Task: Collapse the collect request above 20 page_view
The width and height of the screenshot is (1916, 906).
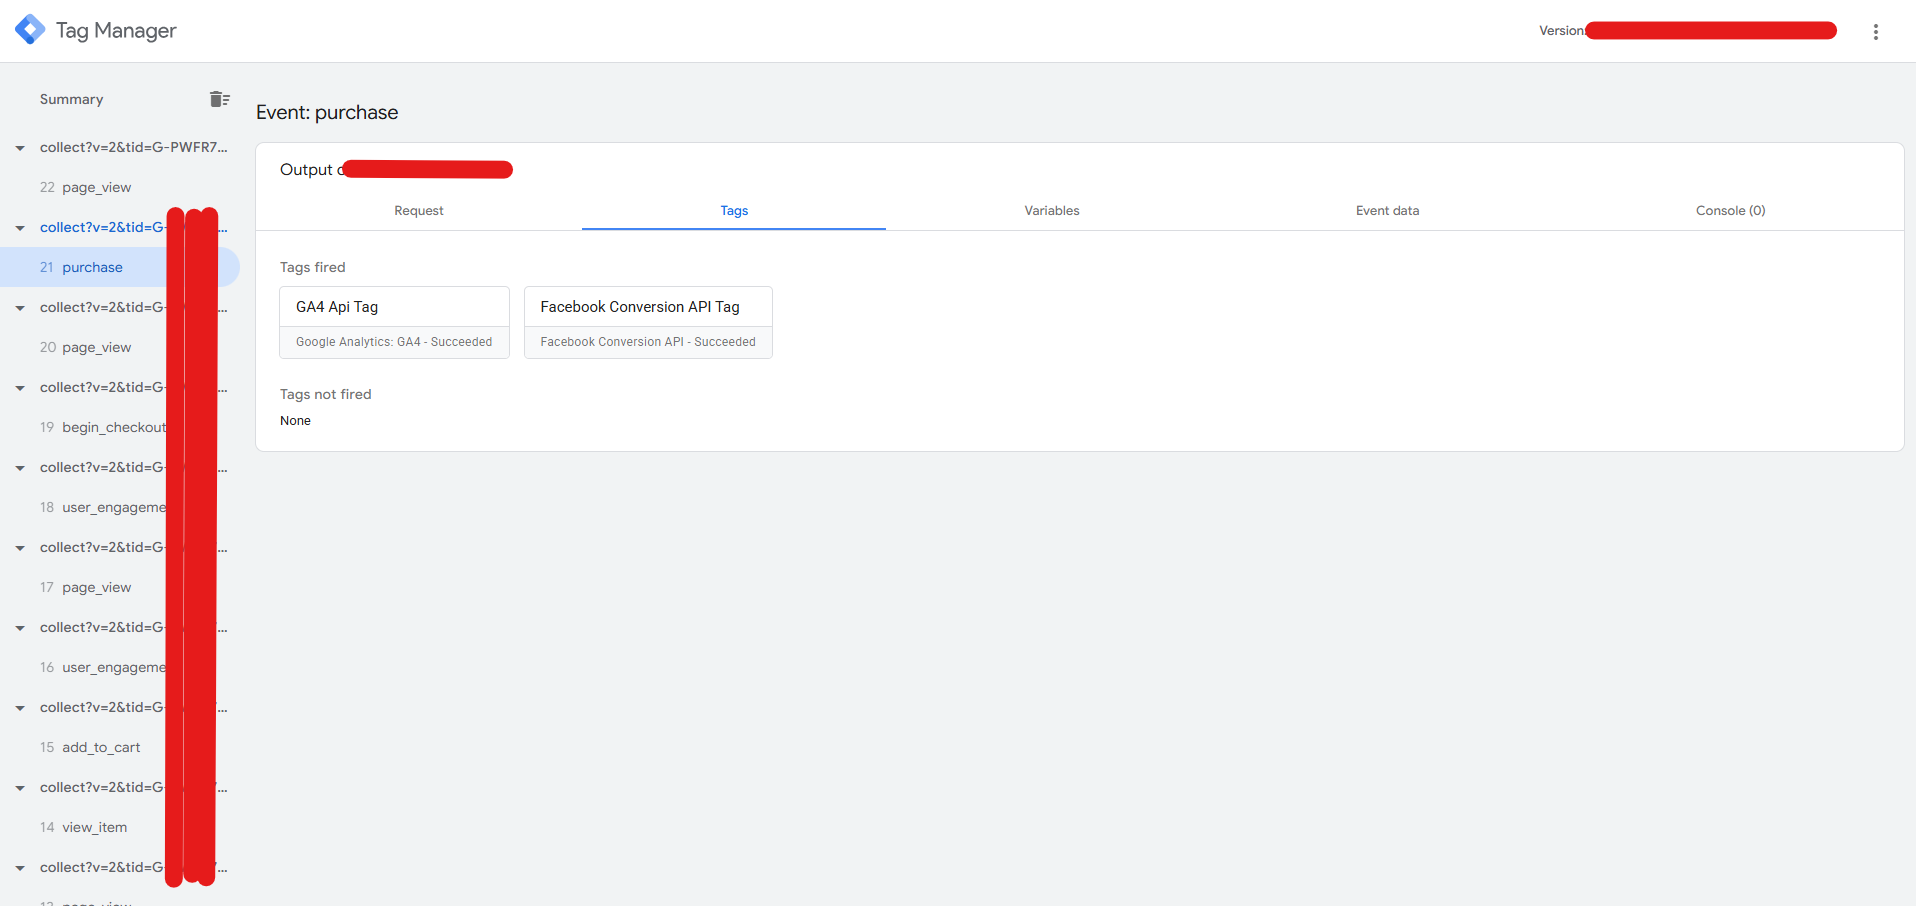Action: point(20,308)
